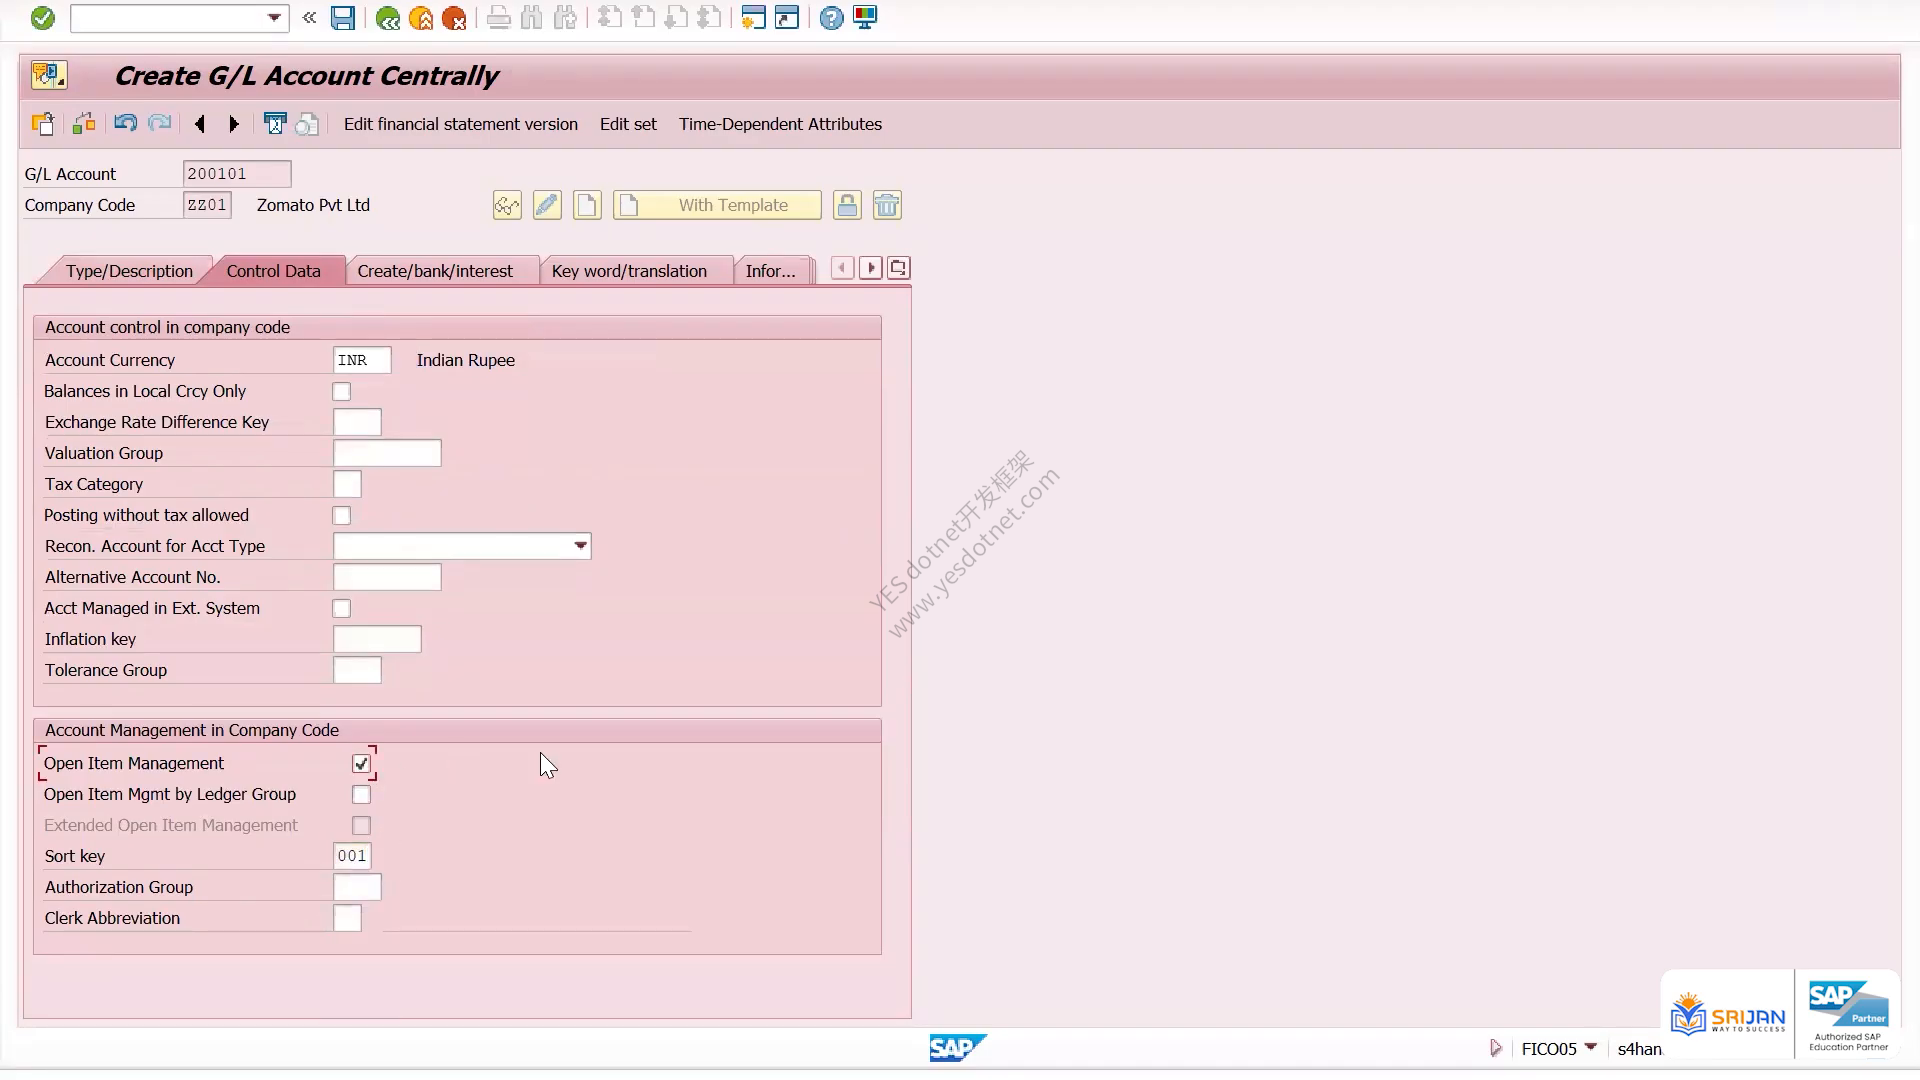Click the green checkmark Enter icon

pos(42,18)
